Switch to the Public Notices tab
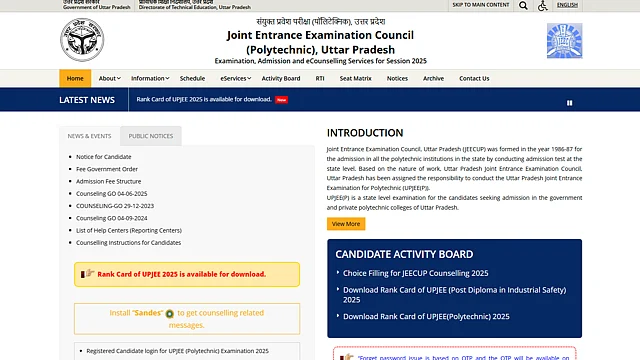The height and width of the screenshot is (360, 640). [x=151, y=136]
